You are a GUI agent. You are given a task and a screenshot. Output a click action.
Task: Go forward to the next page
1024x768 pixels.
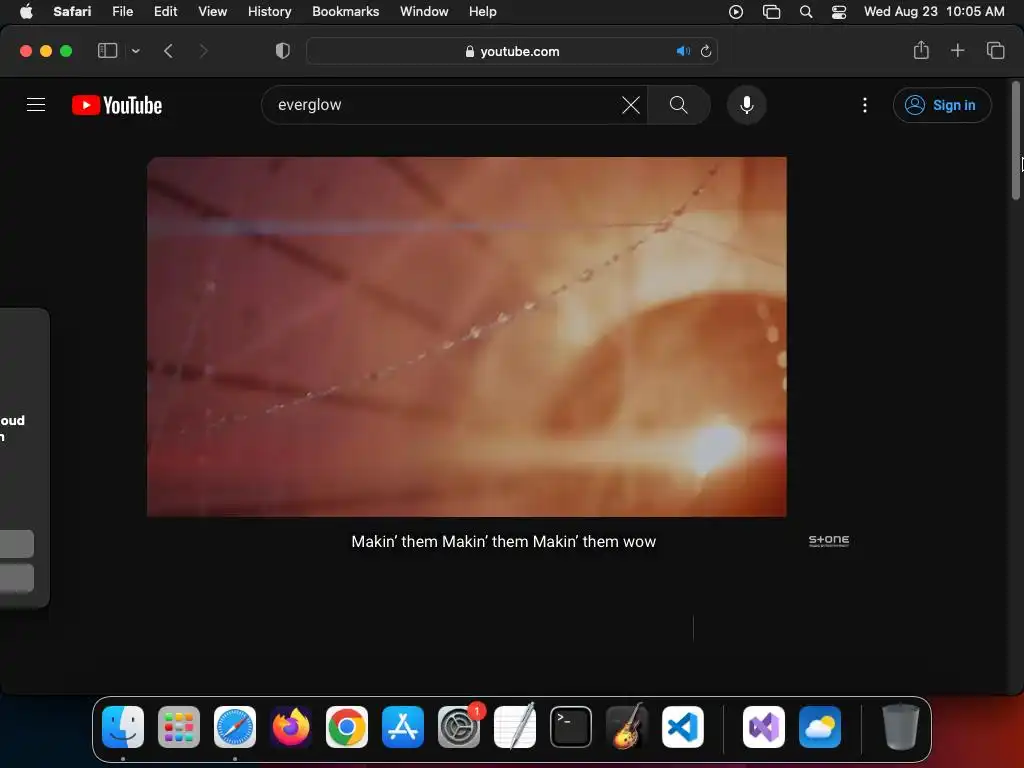(x=203, y=51)
